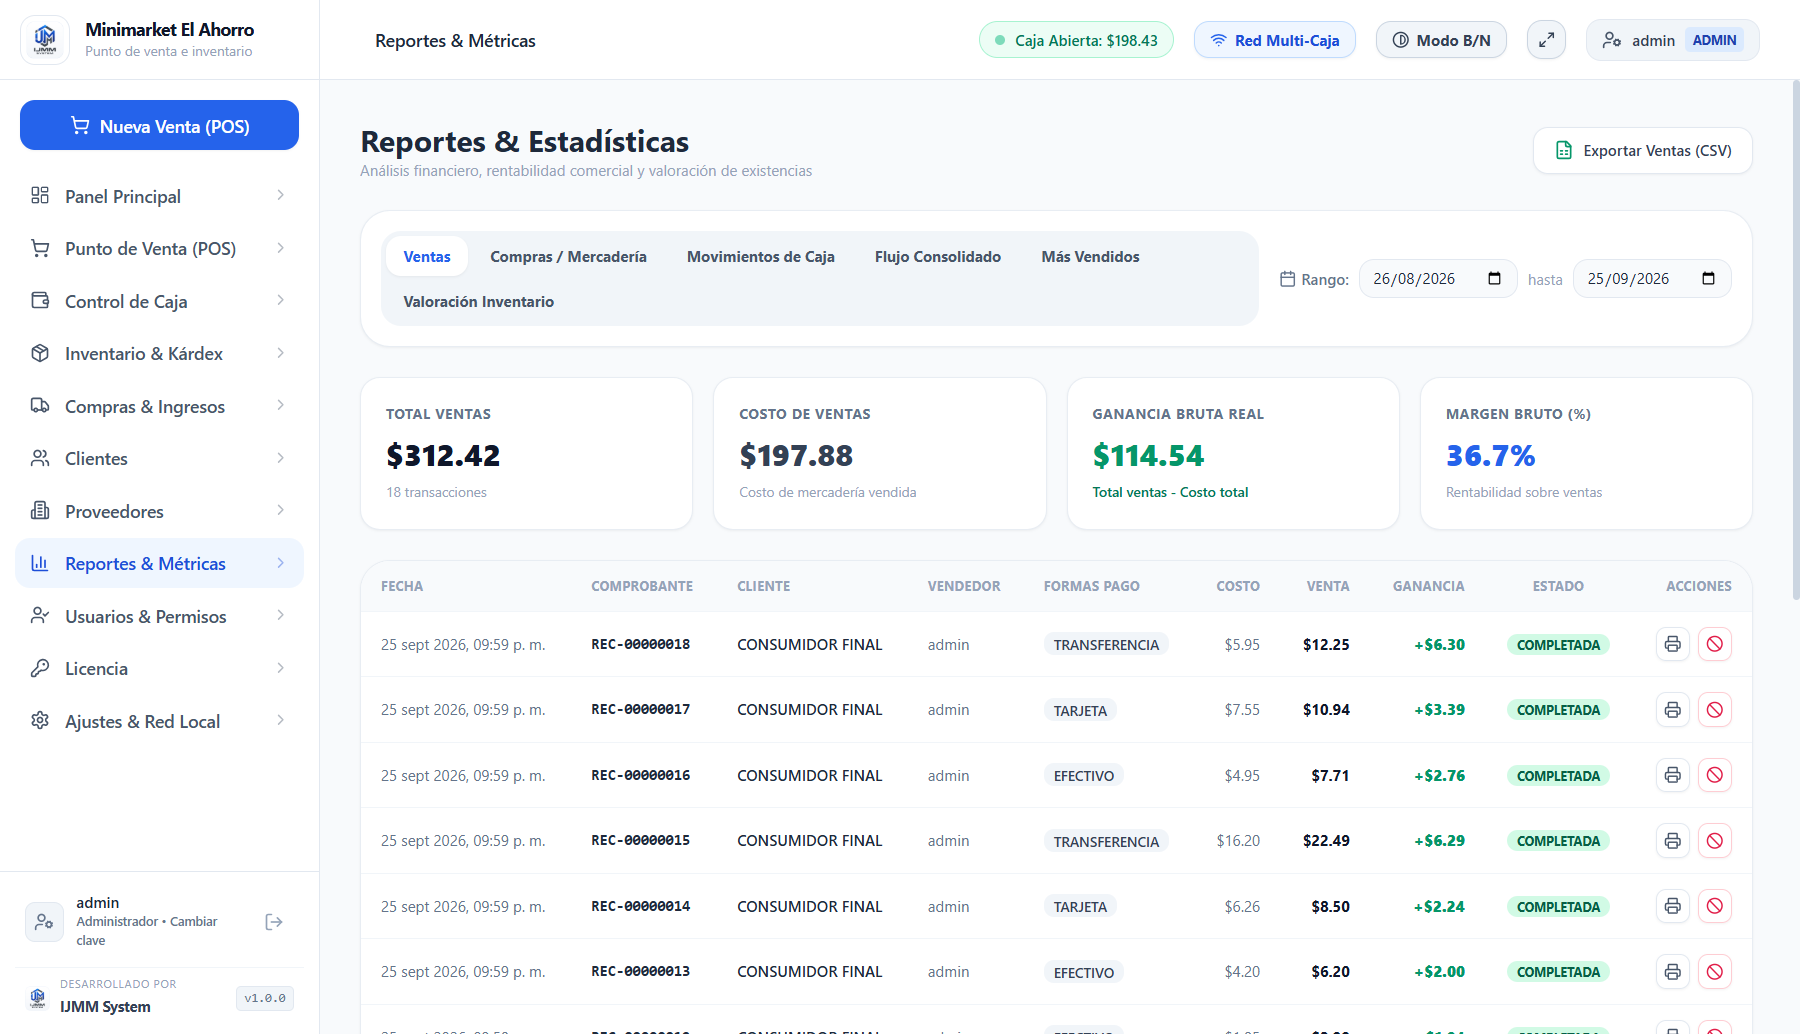Expand Proveedores menu chevron

pyautogui.click(x=280, y=510)
